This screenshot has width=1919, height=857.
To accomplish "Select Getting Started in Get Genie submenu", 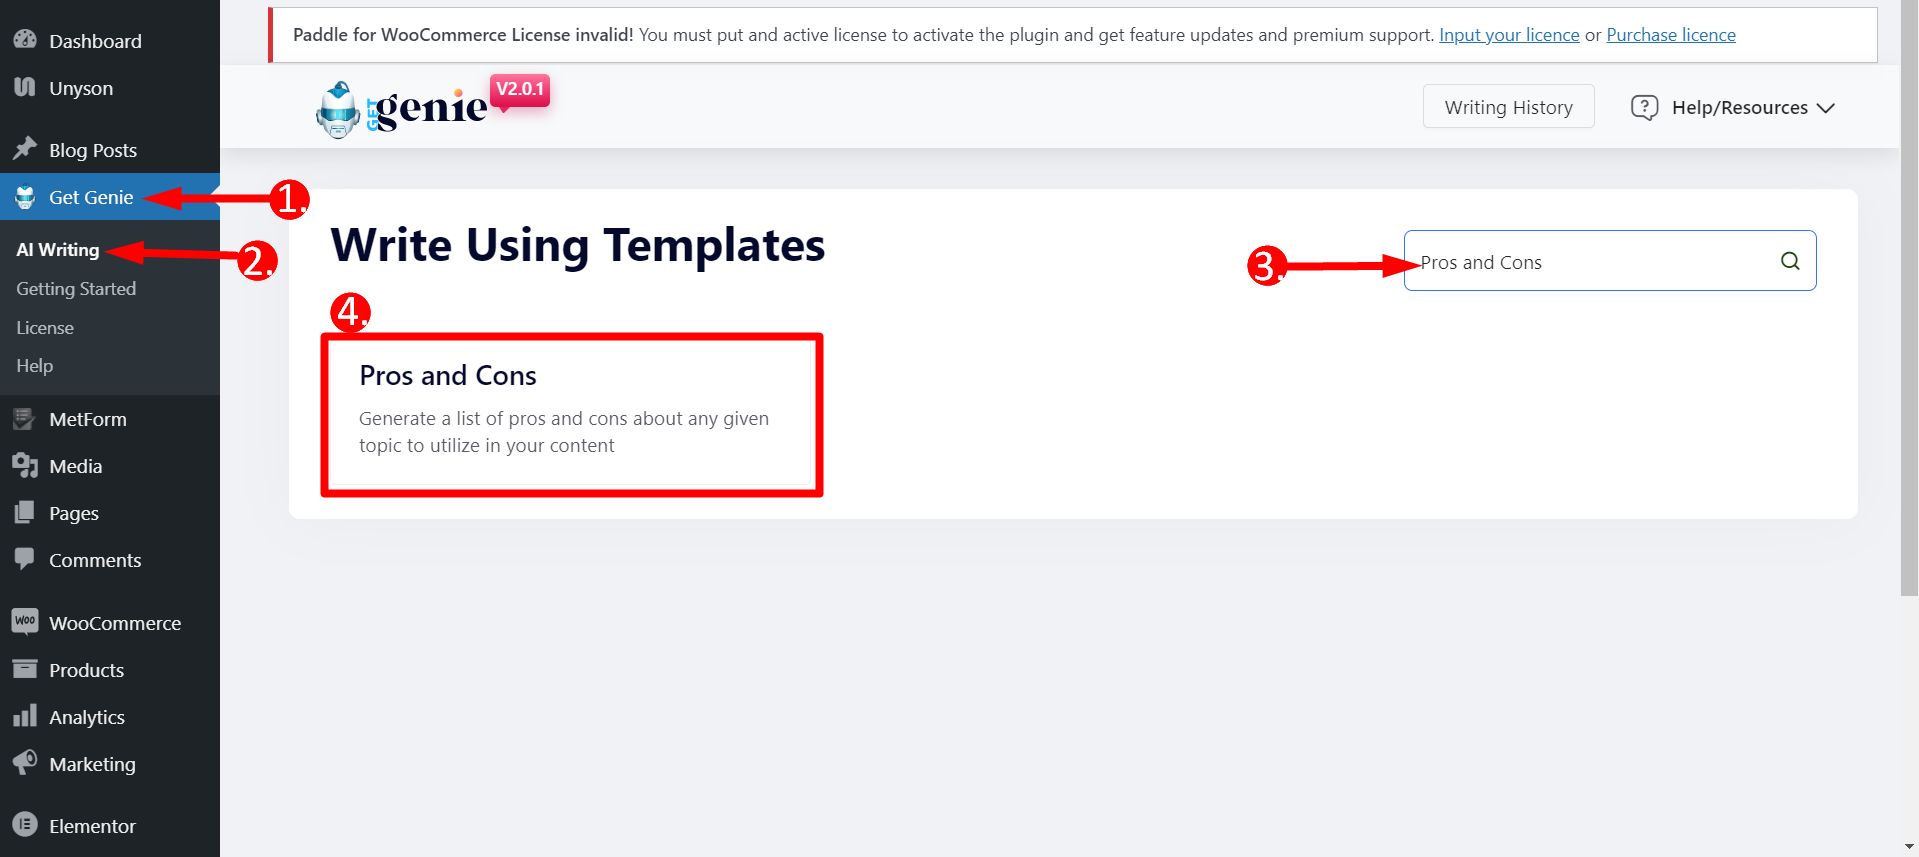I will pos(76,289).
